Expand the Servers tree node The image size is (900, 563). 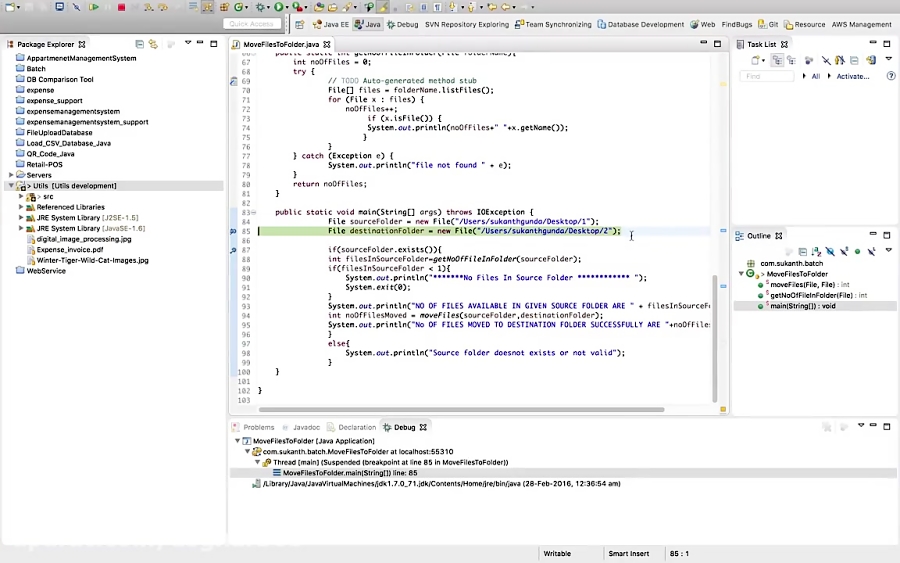tap(11, 175)
